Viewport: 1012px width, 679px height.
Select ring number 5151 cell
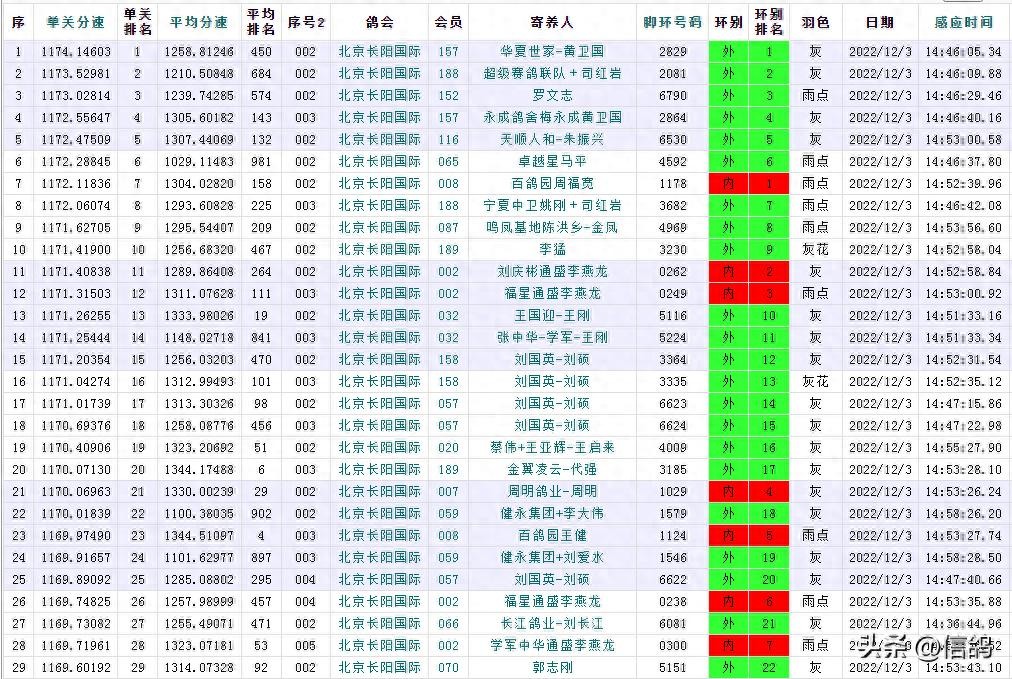pos(672,667)
